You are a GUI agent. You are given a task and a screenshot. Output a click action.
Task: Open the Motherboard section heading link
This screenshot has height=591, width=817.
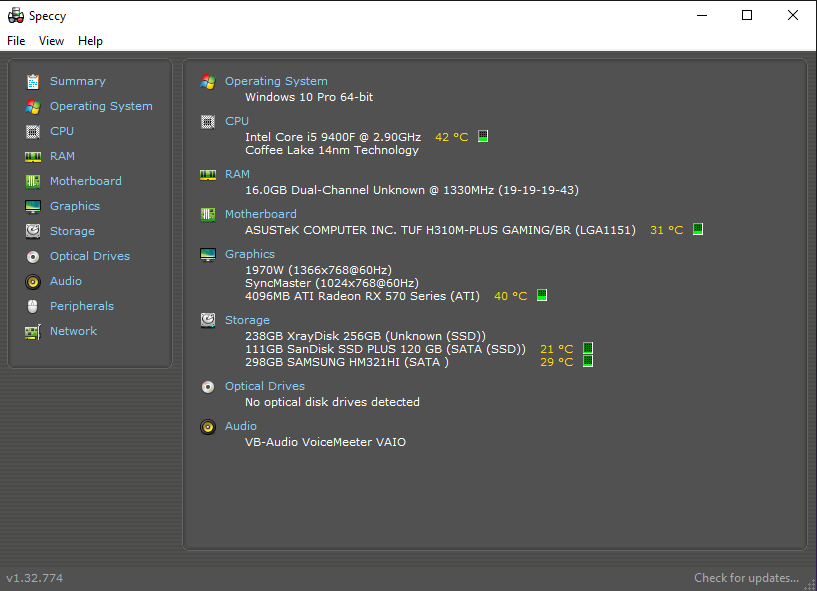(261, 214)
